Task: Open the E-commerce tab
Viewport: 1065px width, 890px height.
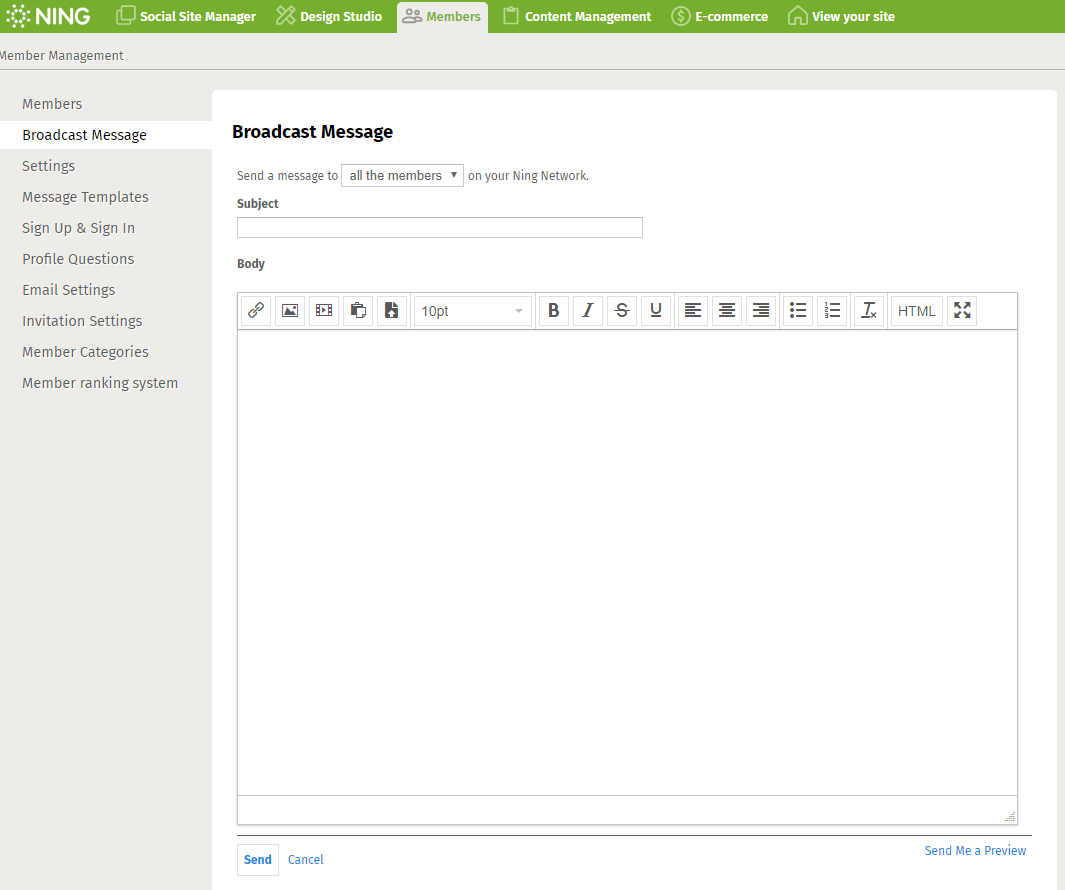Action: 719,16
